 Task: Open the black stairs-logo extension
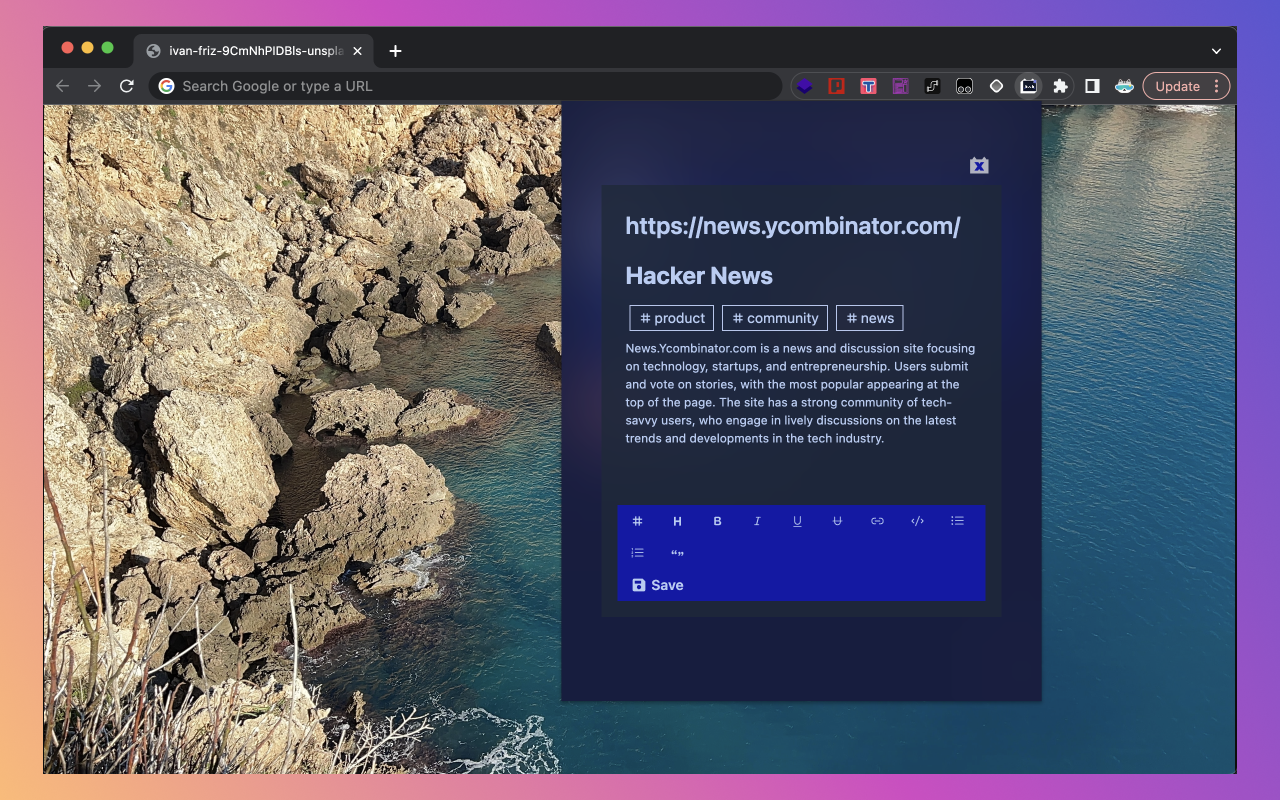tap(932, 86)
